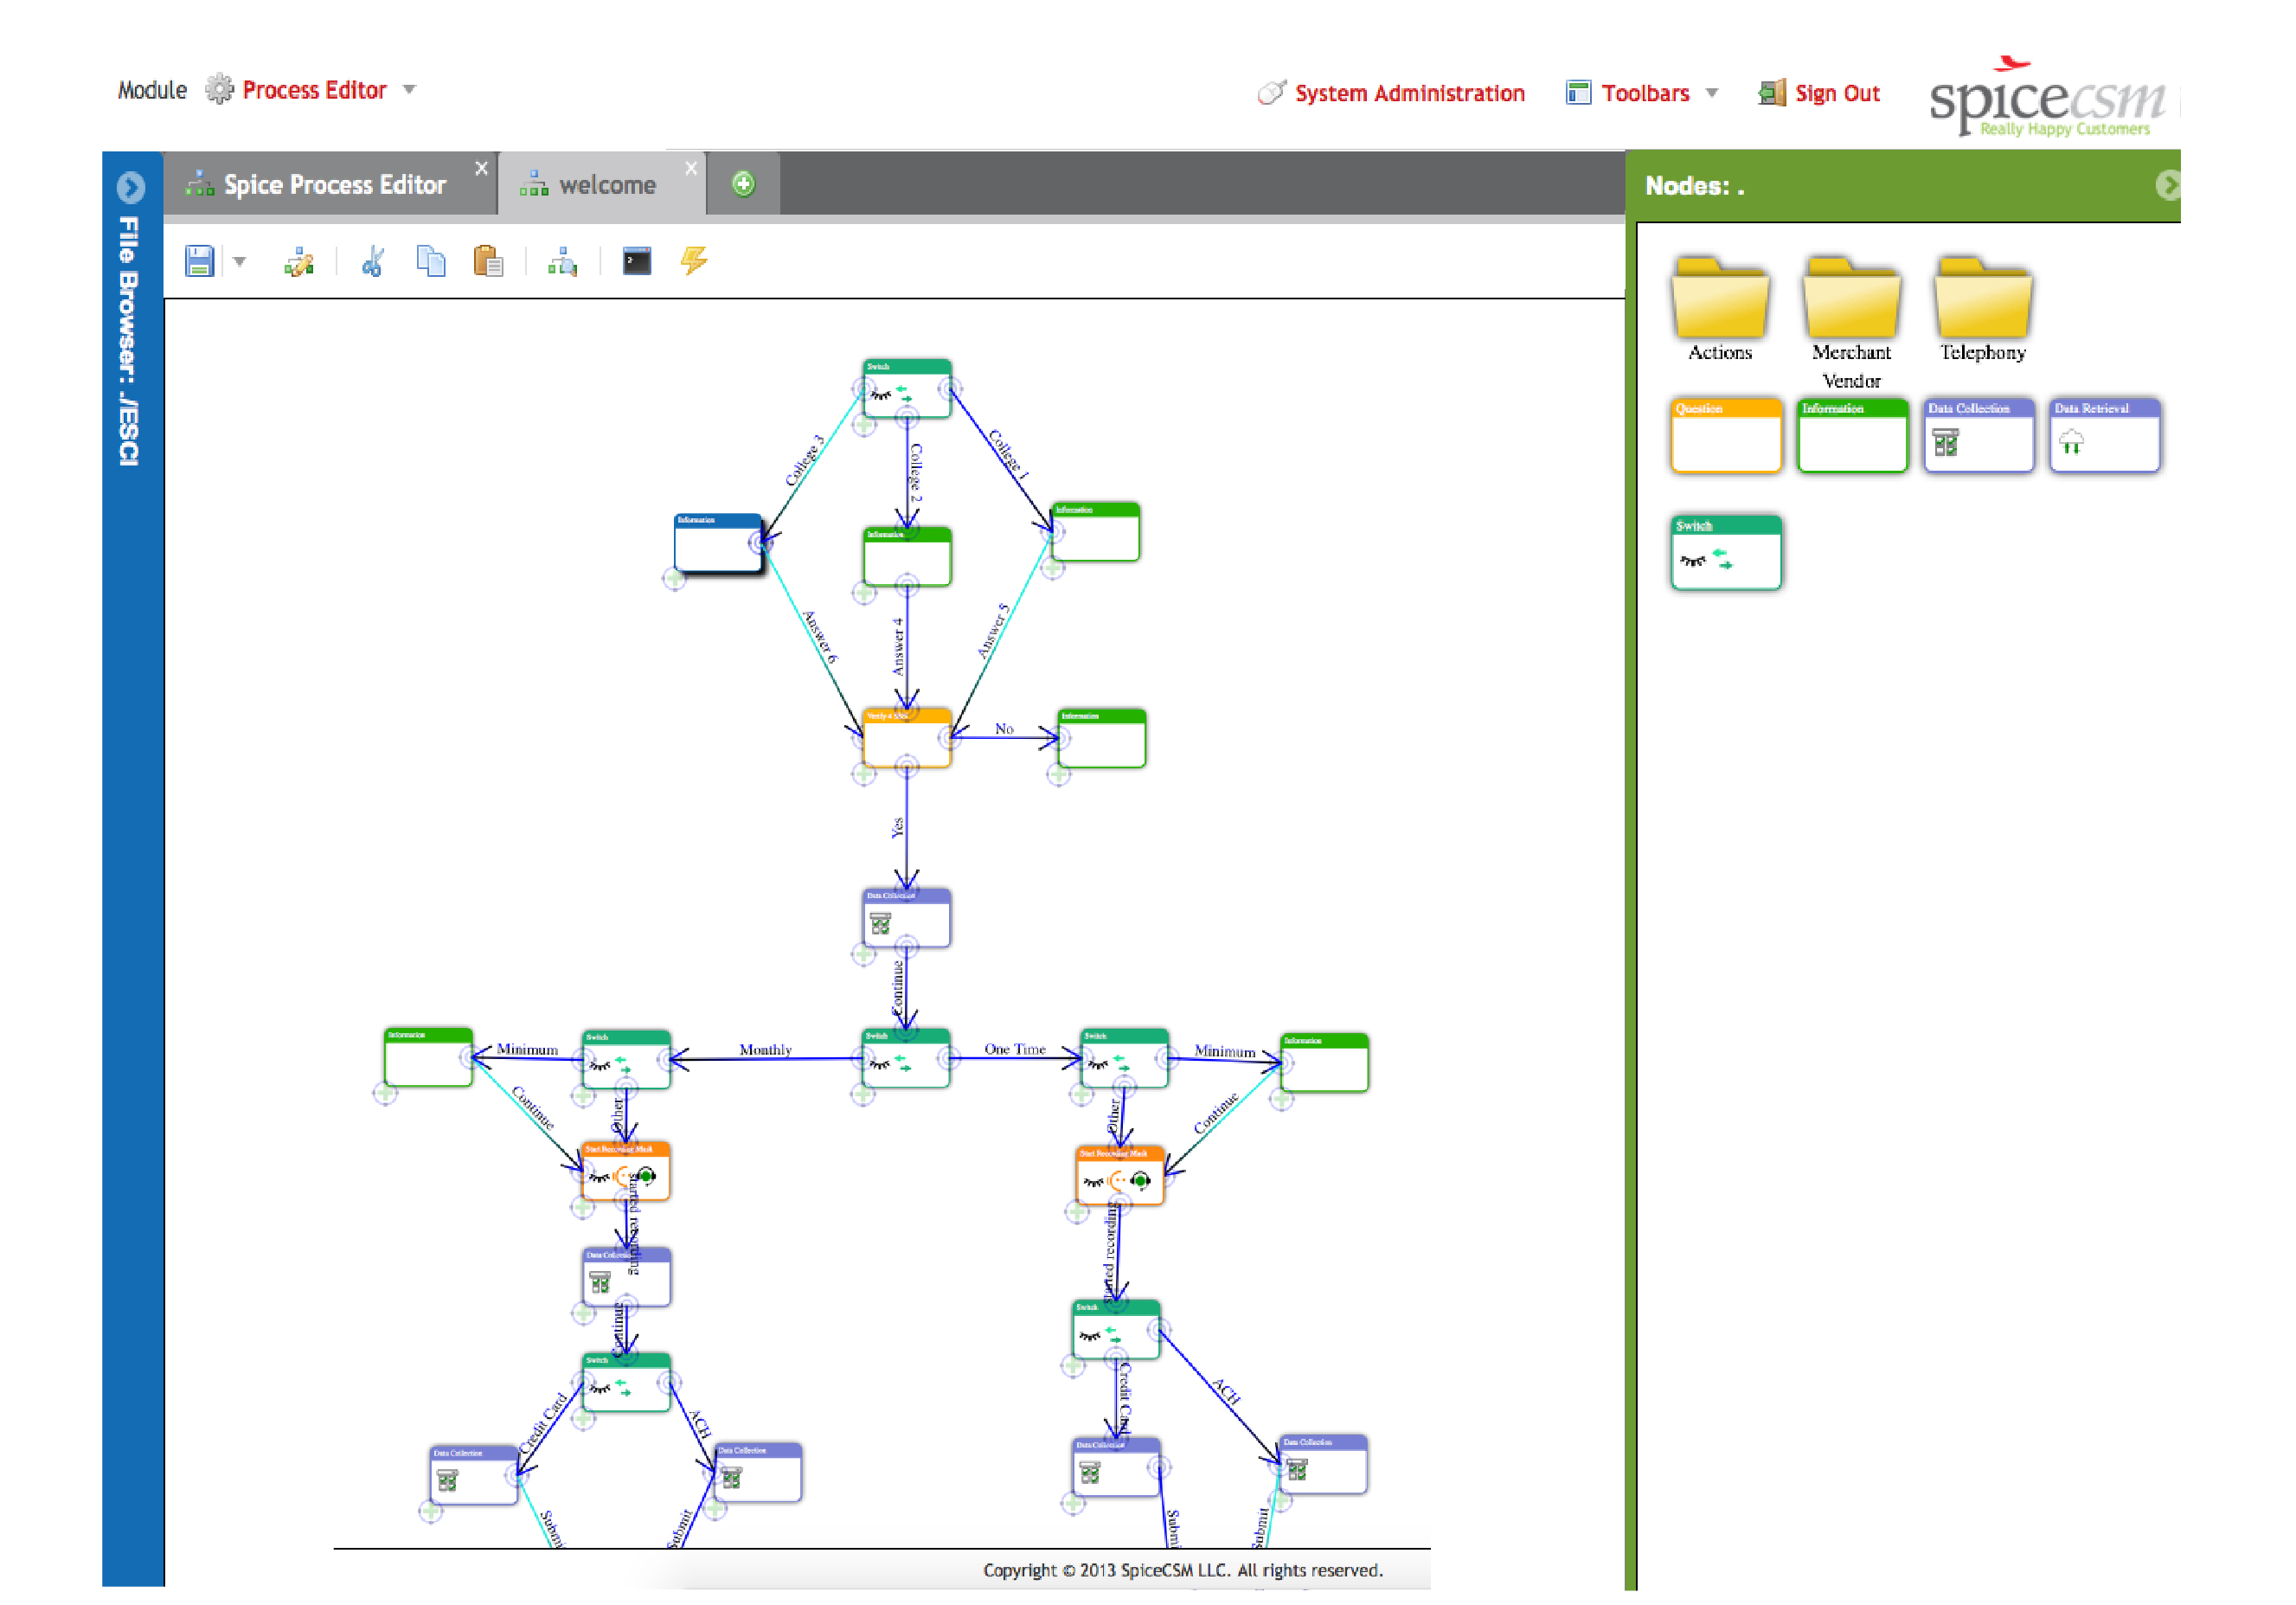Click the Copy icon in the toolbar
The height and width of the screenshot is (1605, 2296).
pos(430,261)
